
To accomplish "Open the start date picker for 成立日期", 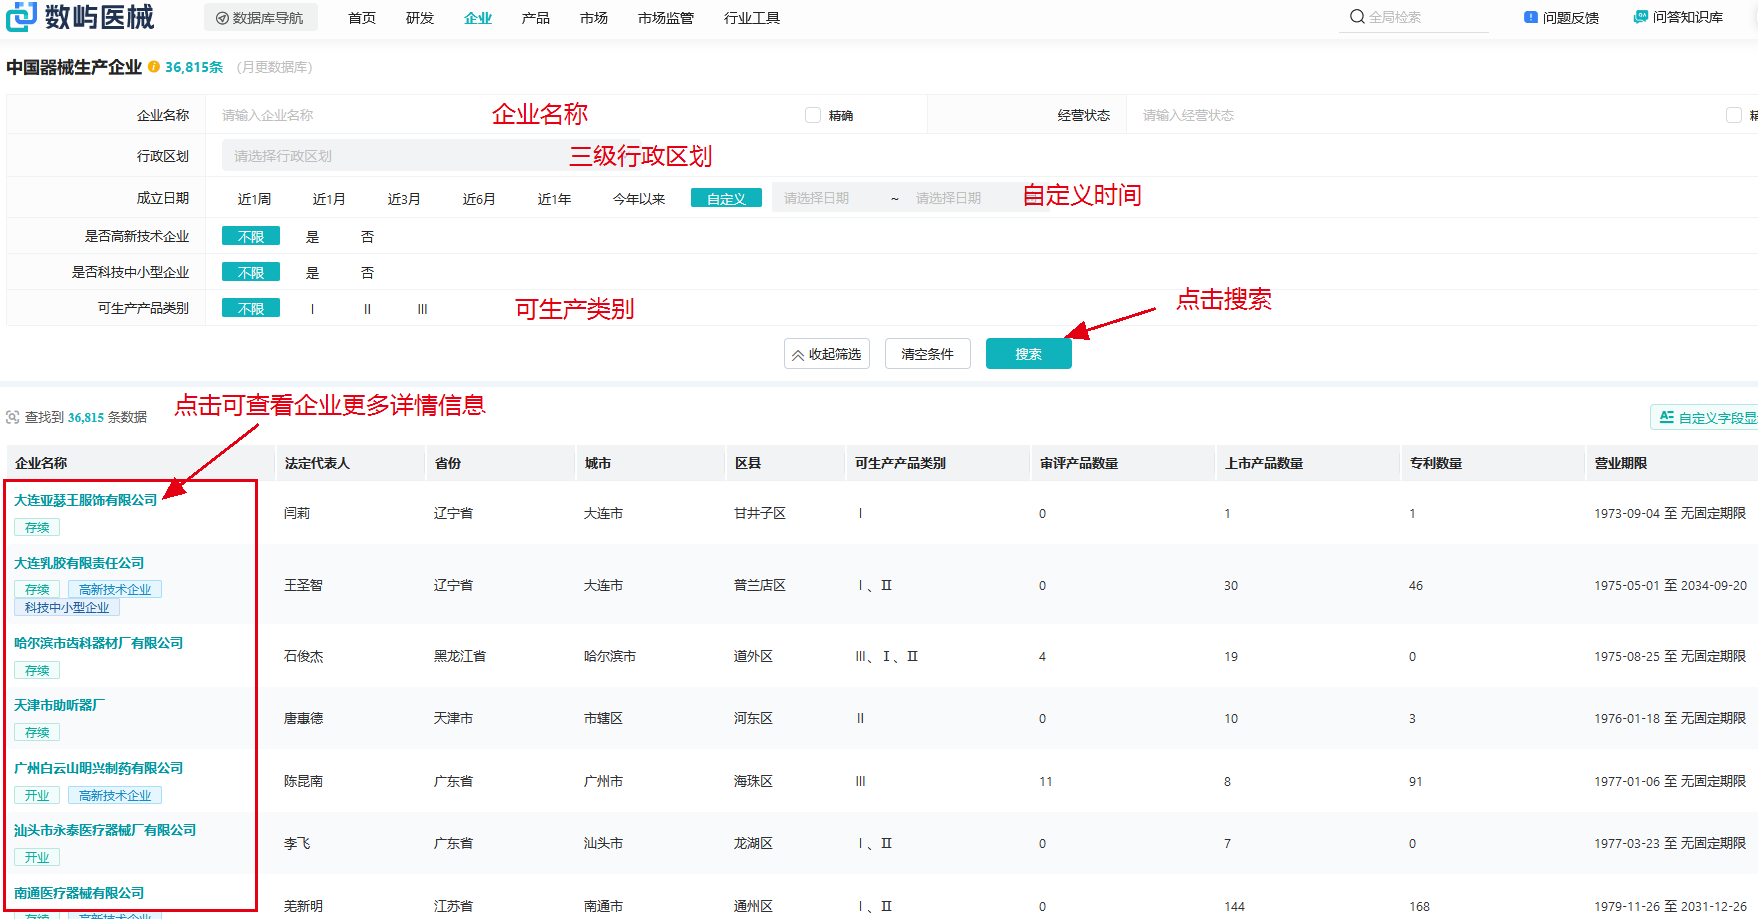I will pos(817,198).
